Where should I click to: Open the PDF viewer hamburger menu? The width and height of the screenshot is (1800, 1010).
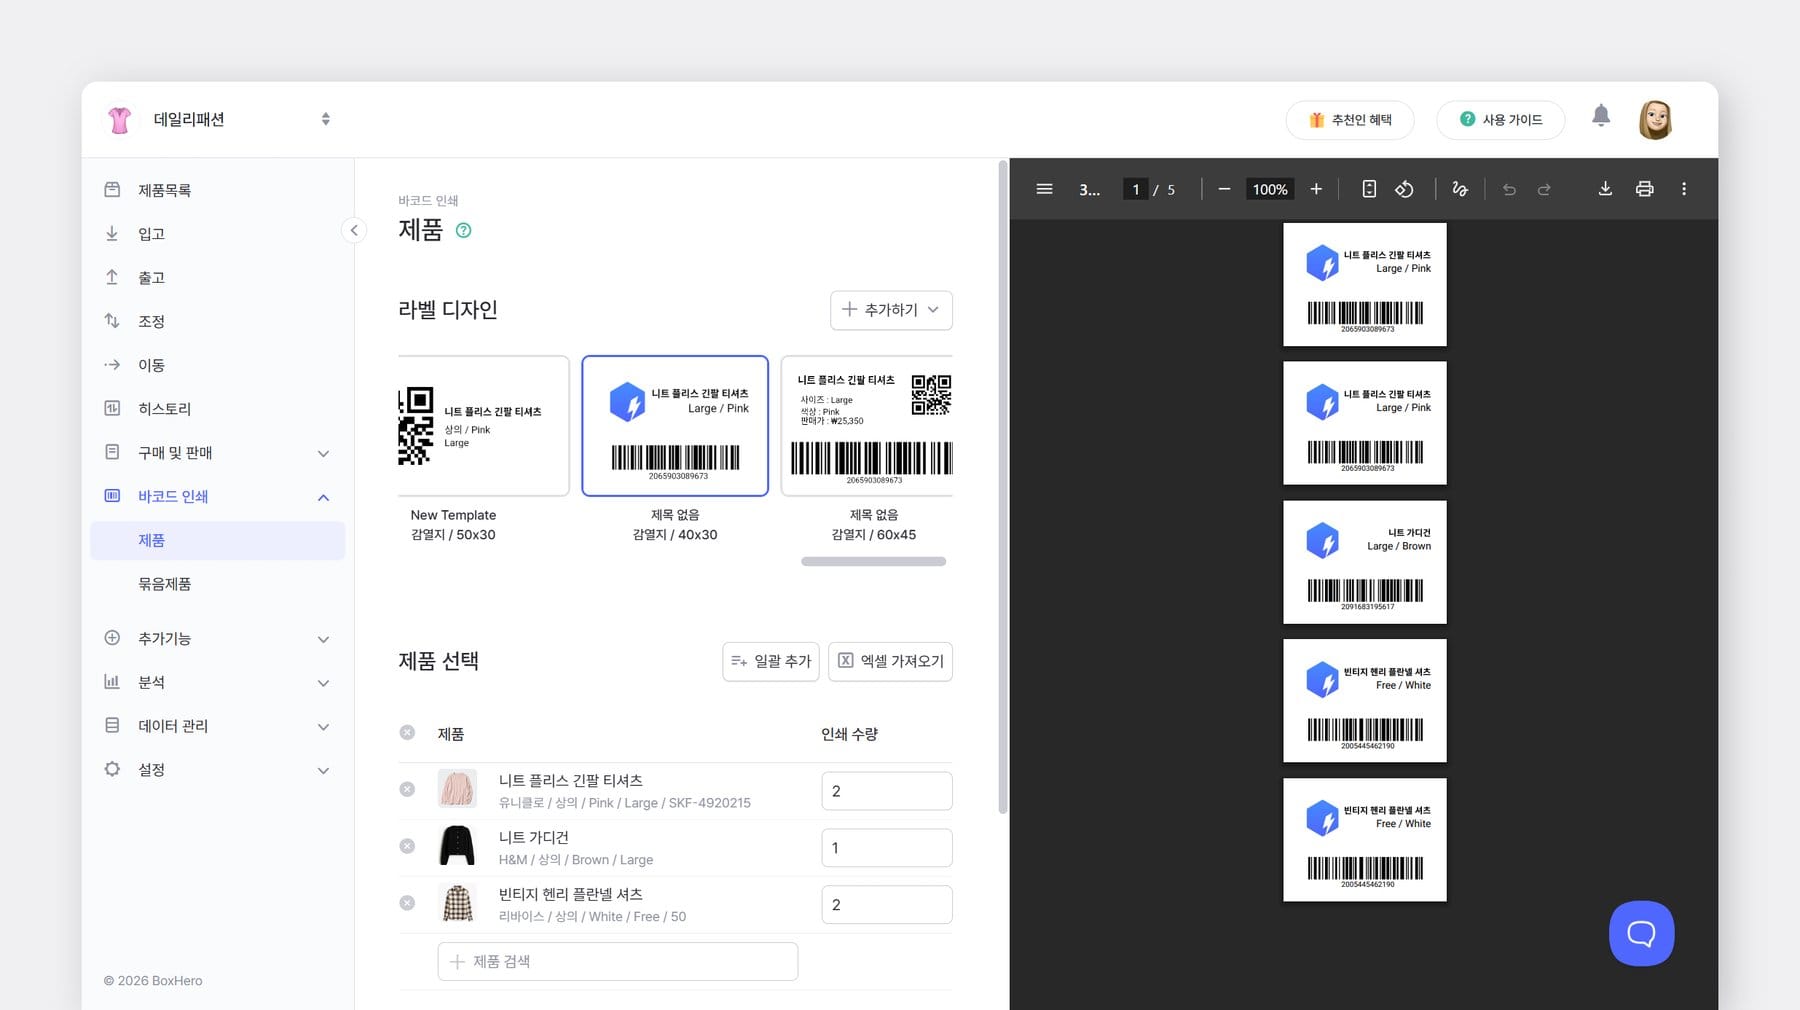(x=1043, y=188)
